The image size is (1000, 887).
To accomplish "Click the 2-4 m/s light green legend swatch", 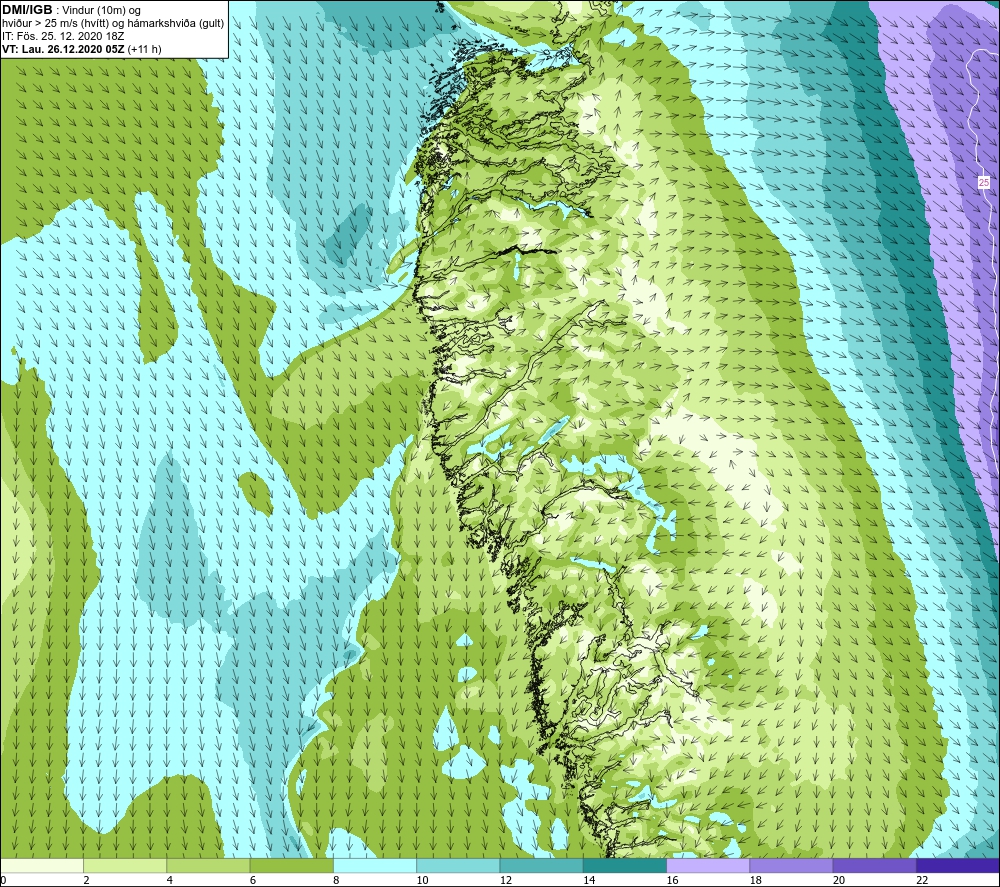I will (125, 865).
